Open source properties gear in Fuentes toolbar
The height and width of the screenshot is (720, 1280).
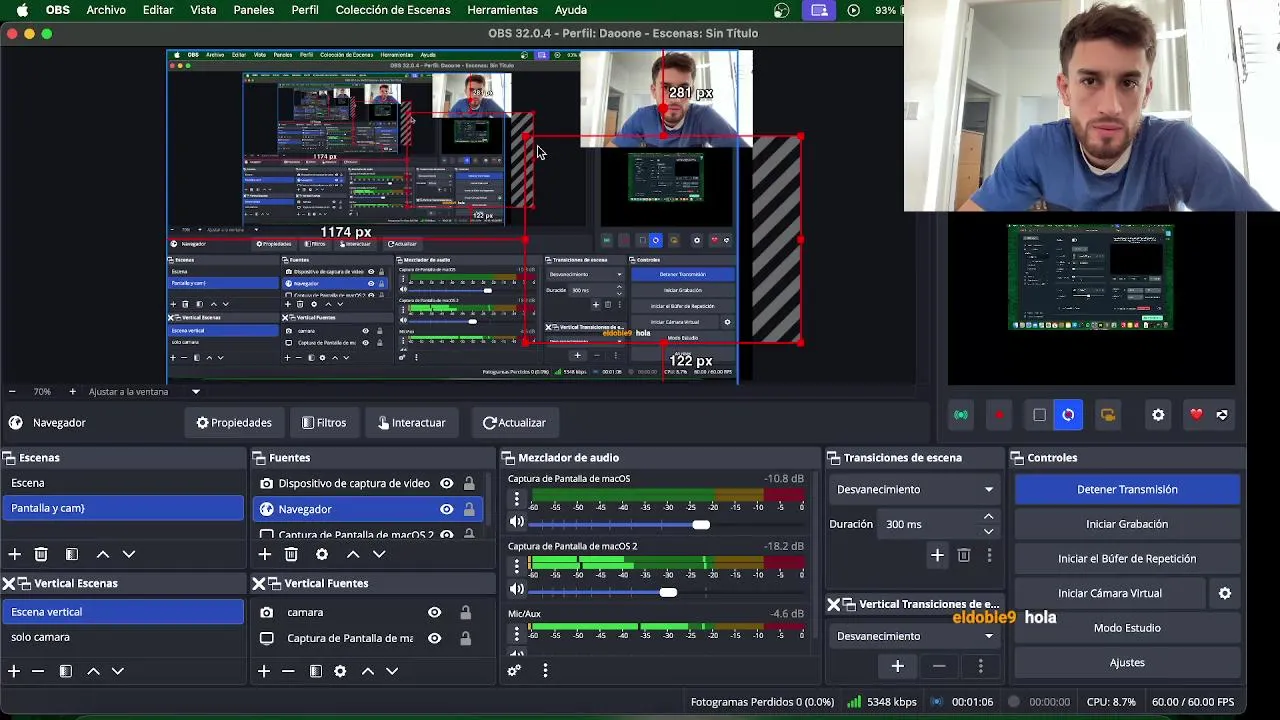(x=322, y=554)
